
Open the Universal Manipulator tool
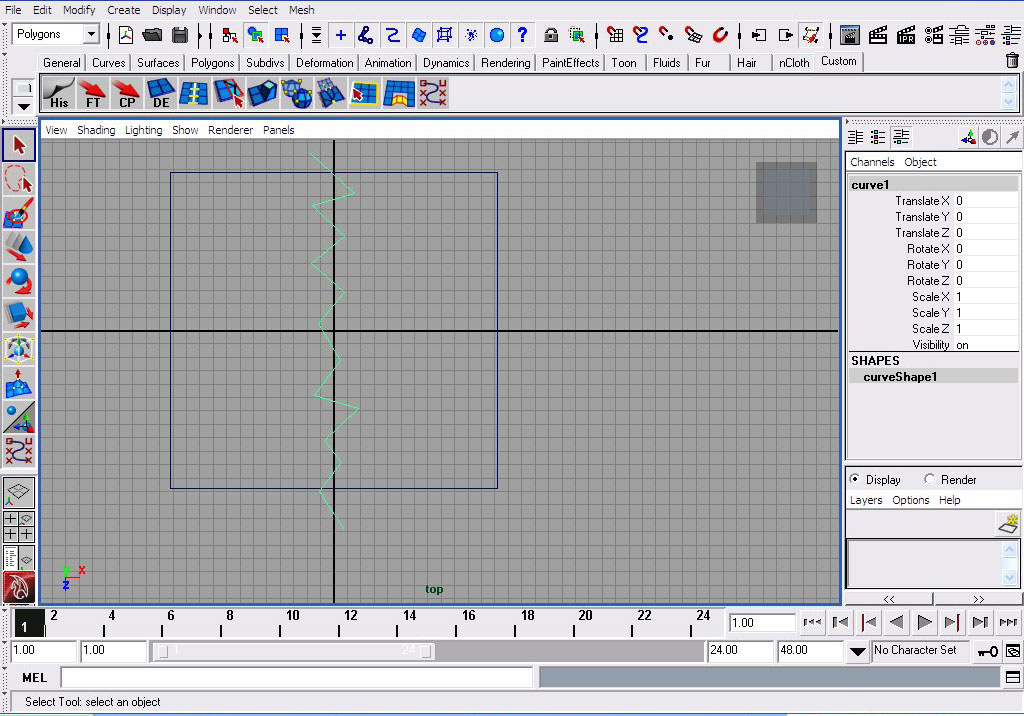tap(19, 349)
